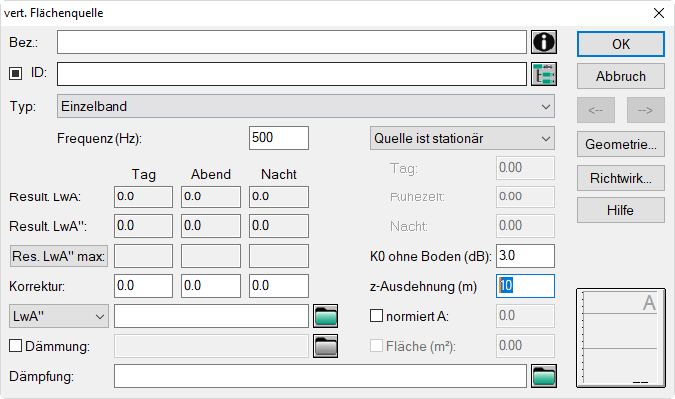Enable the normiert A checkbox
Image resolution: width=675 pixels, height=399 pixels.
(376, 316)
